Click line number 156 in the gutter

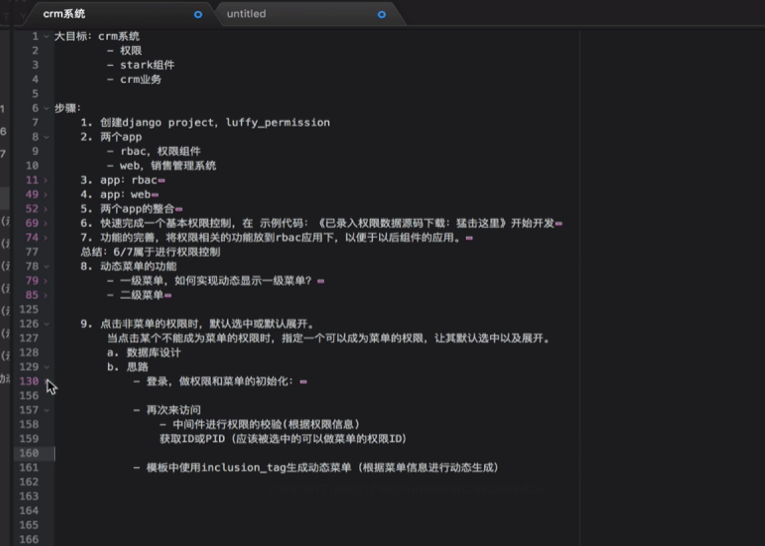click(x=29, y=396)
